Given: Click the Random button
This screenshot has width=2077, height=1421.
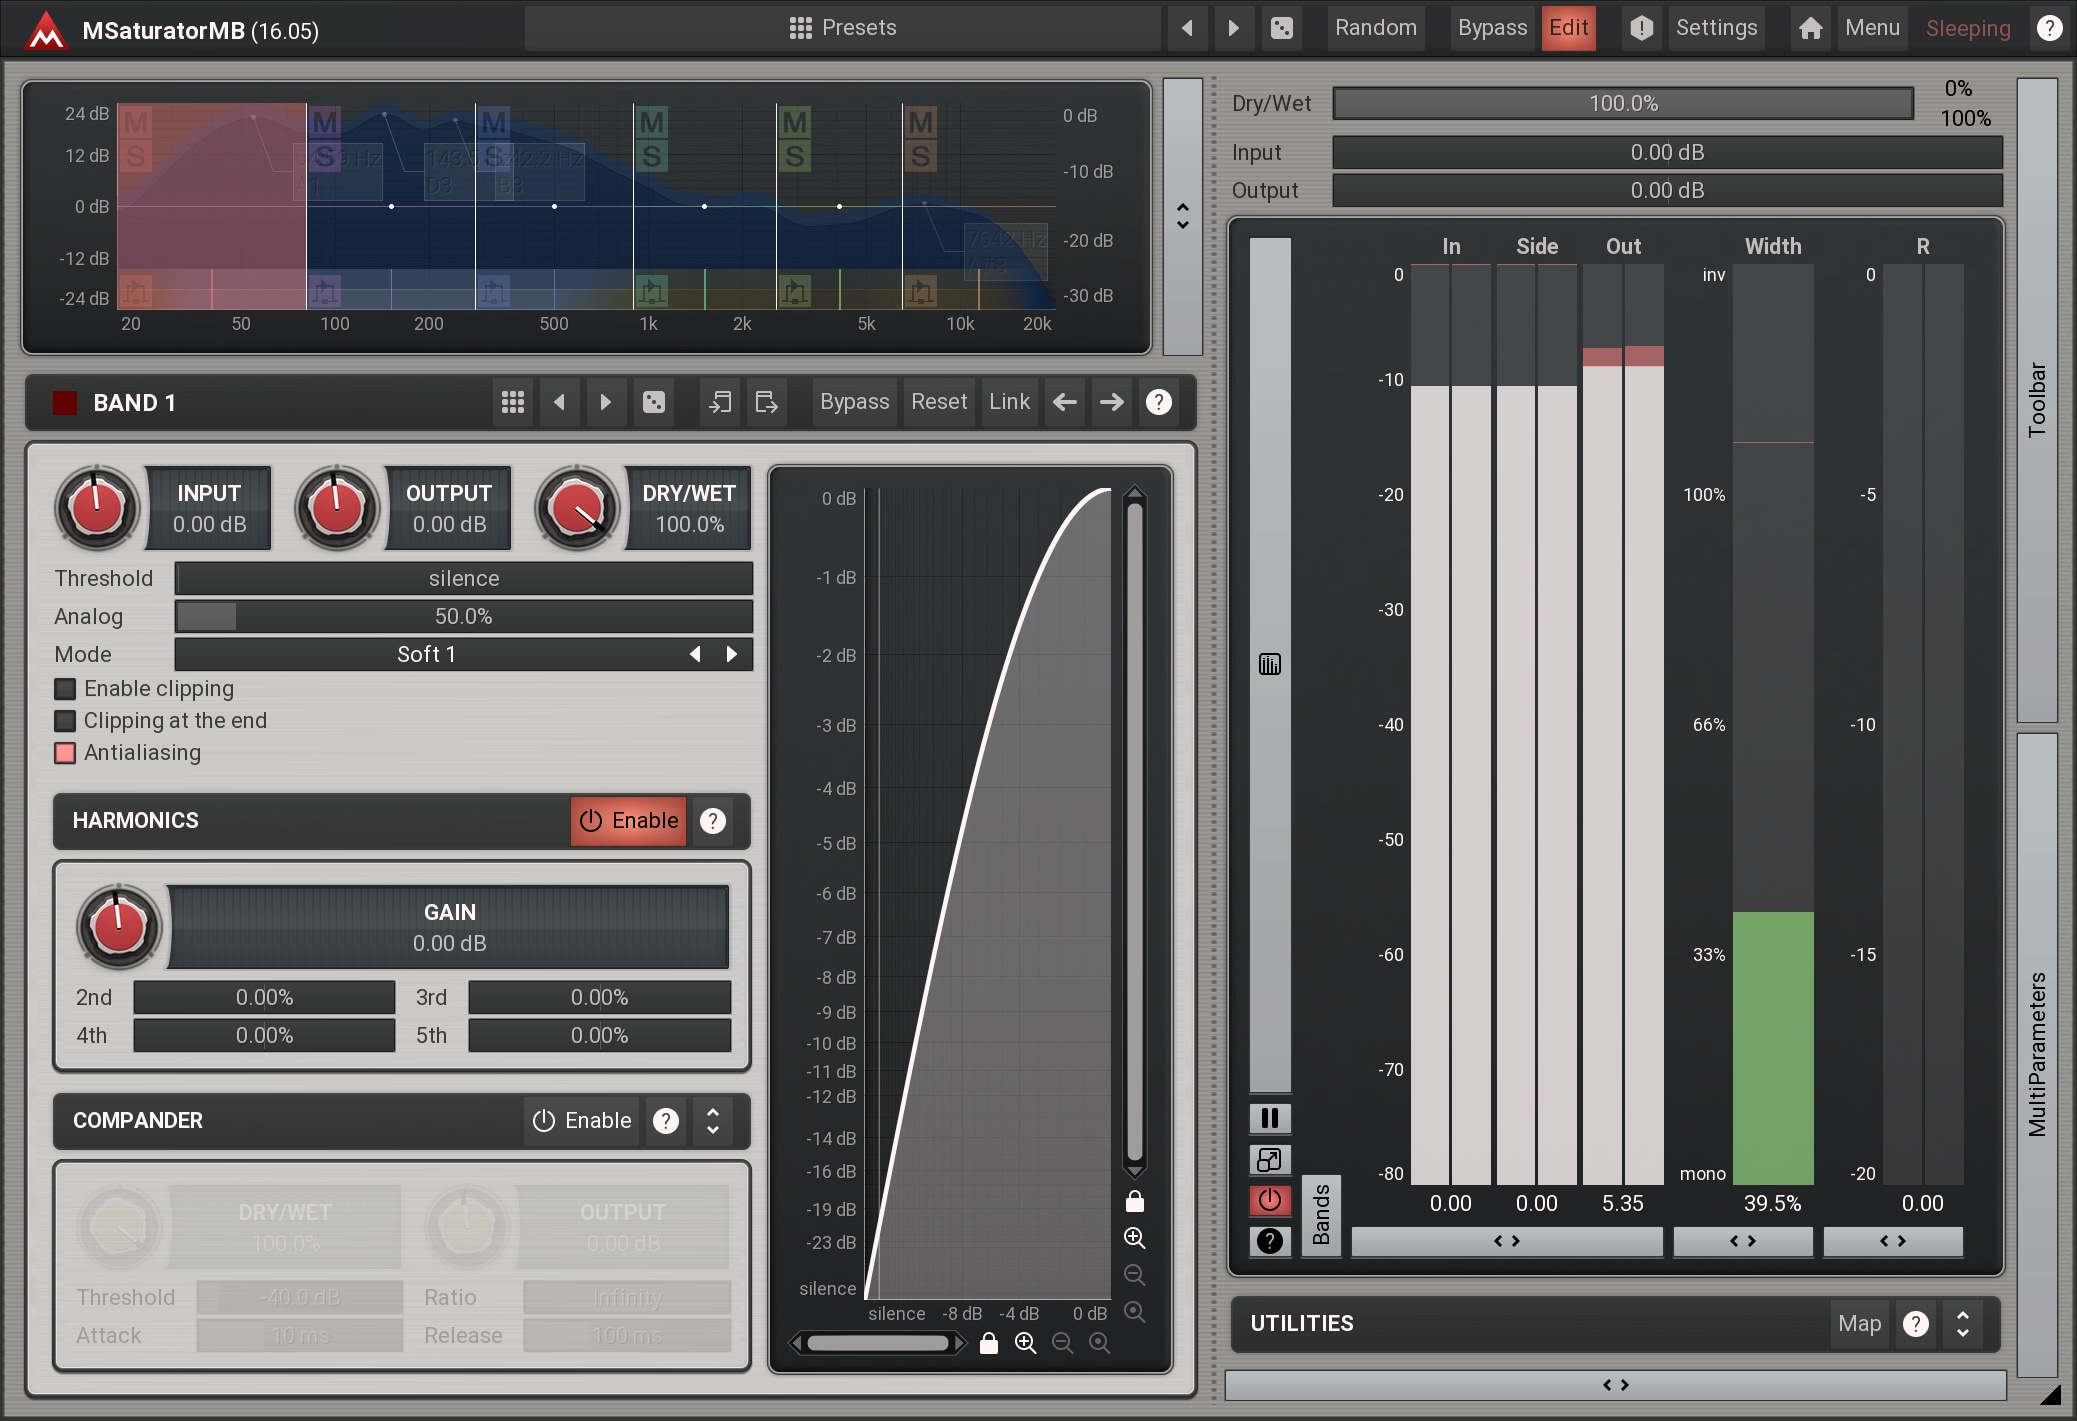Looking at the screenshot, I should coord(1376,28).
